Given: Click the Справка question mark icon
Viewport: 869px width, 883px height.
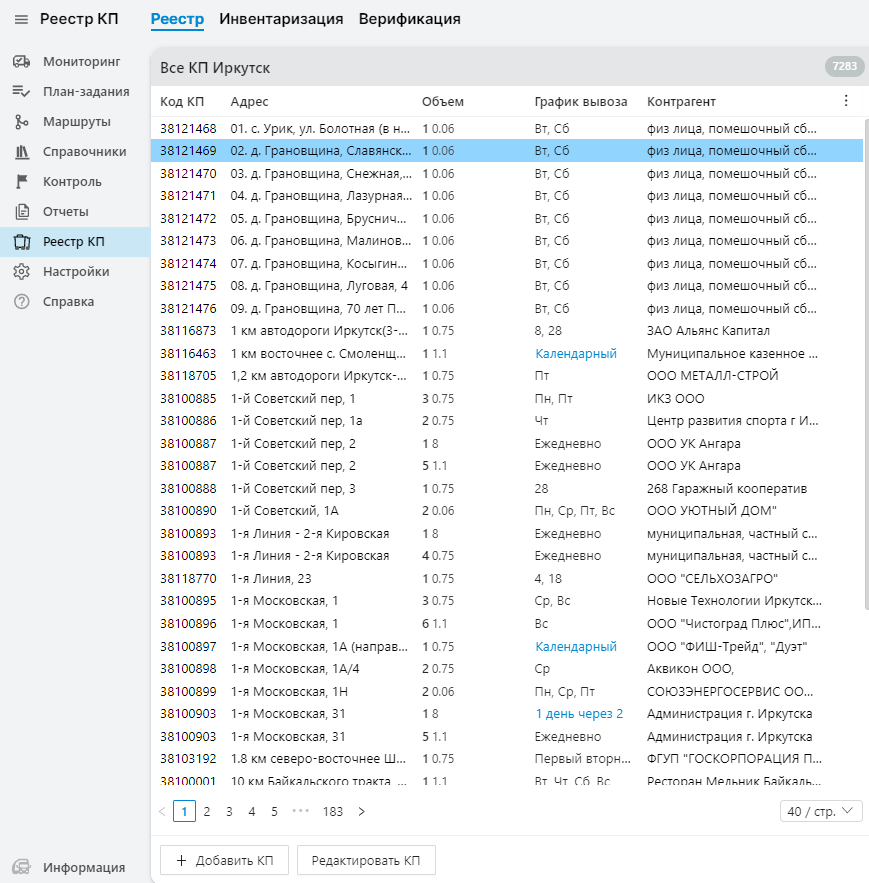Looking at the screenshot, I should coord(22,302).
